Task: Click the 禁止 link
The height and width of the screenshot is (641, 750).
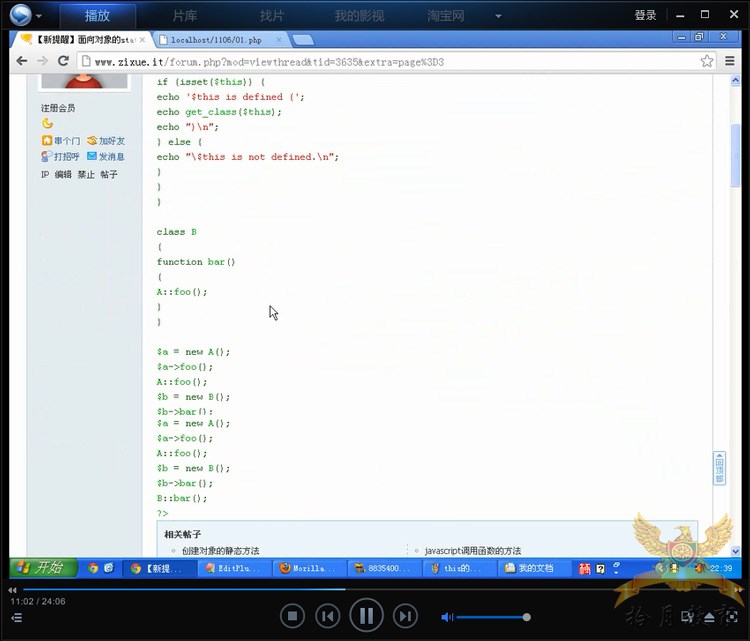Action: tap(86, 175)
